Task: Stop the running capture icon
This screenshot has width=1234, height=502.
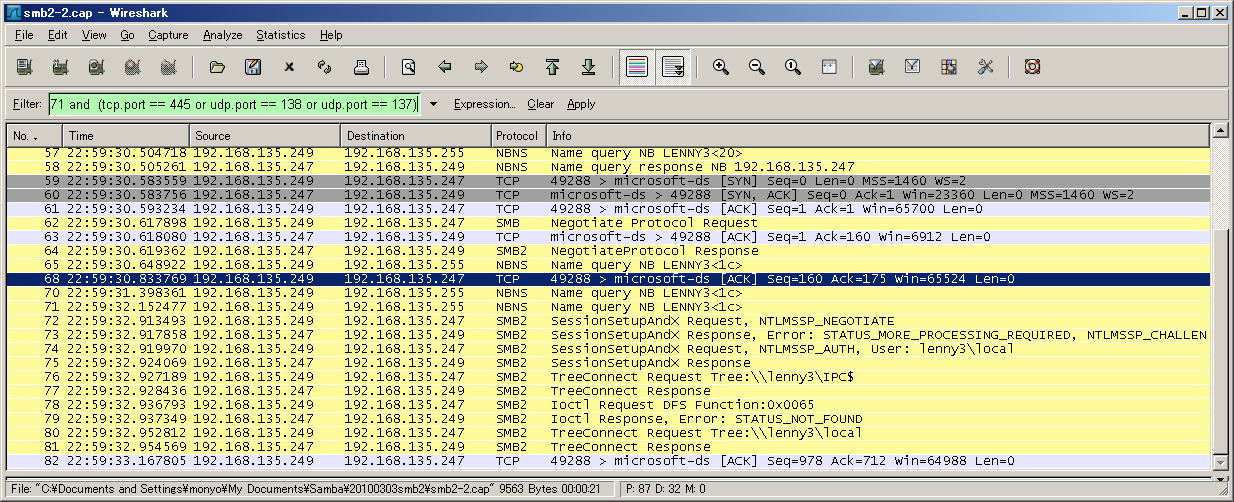Action: pos(132,67)
